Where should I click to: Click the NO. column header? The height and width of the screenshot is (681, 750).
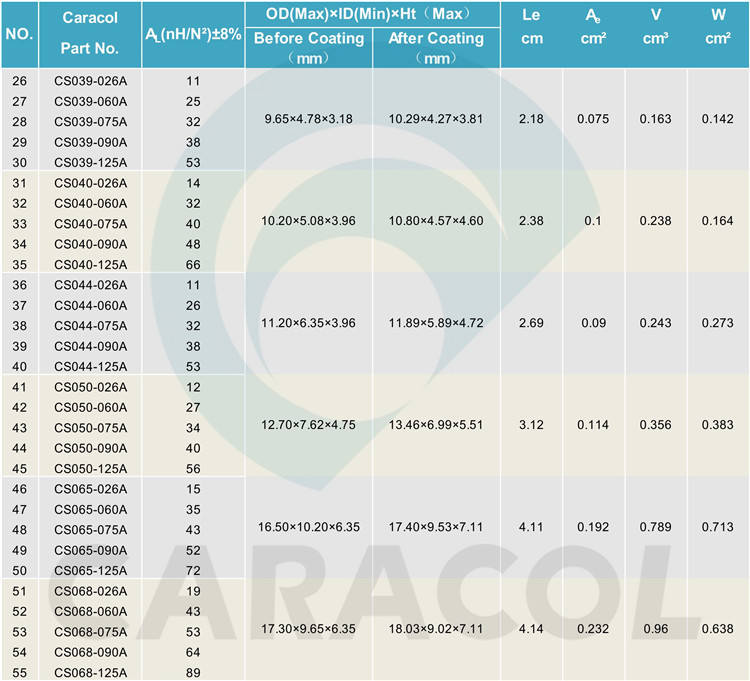tap(20, 34)
